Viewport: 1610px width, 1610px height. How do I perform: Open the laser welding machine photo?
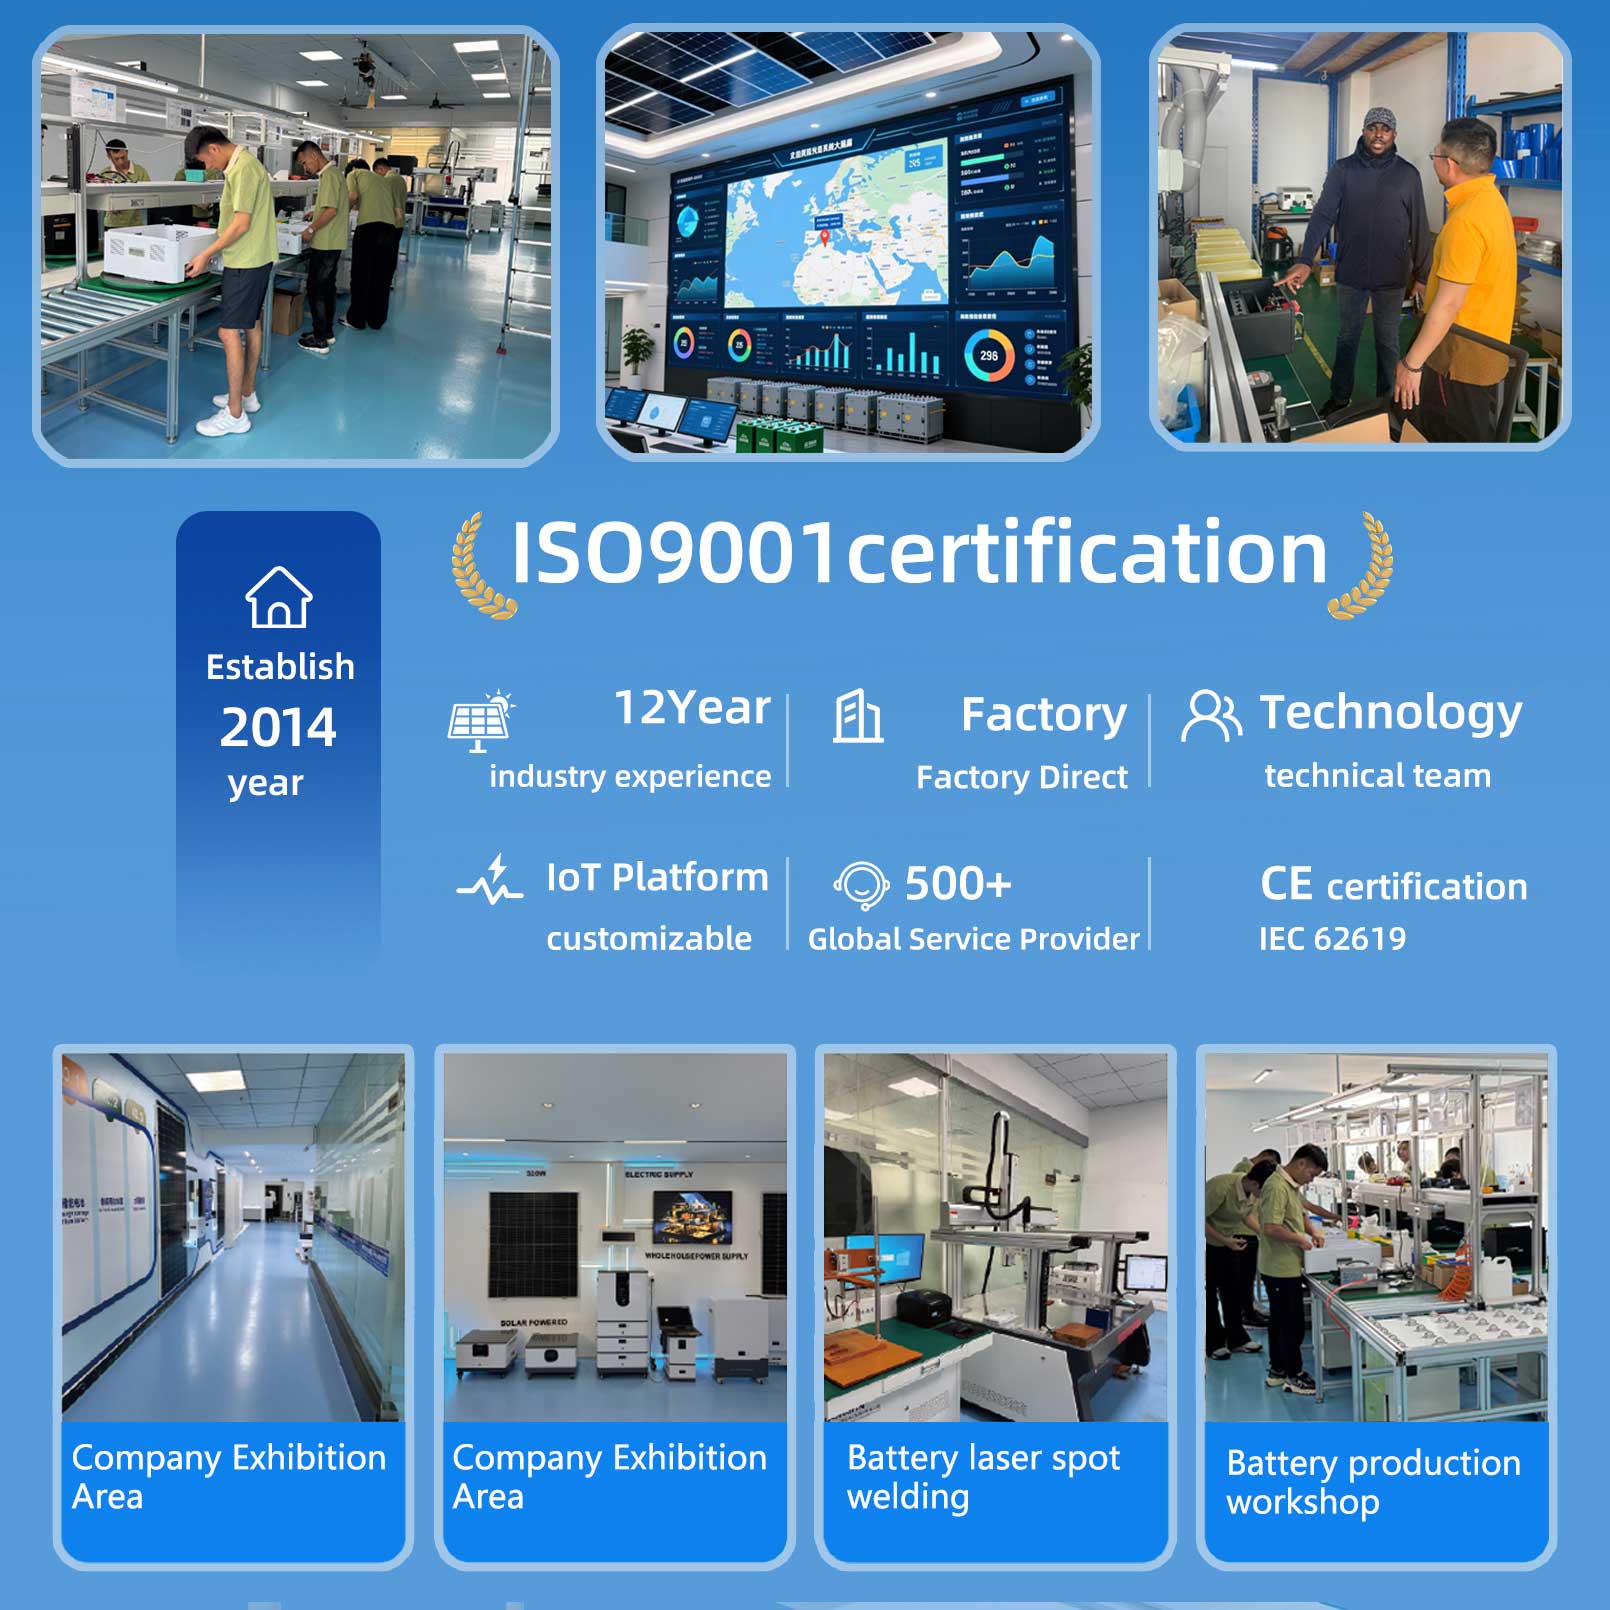point(995,1236)
